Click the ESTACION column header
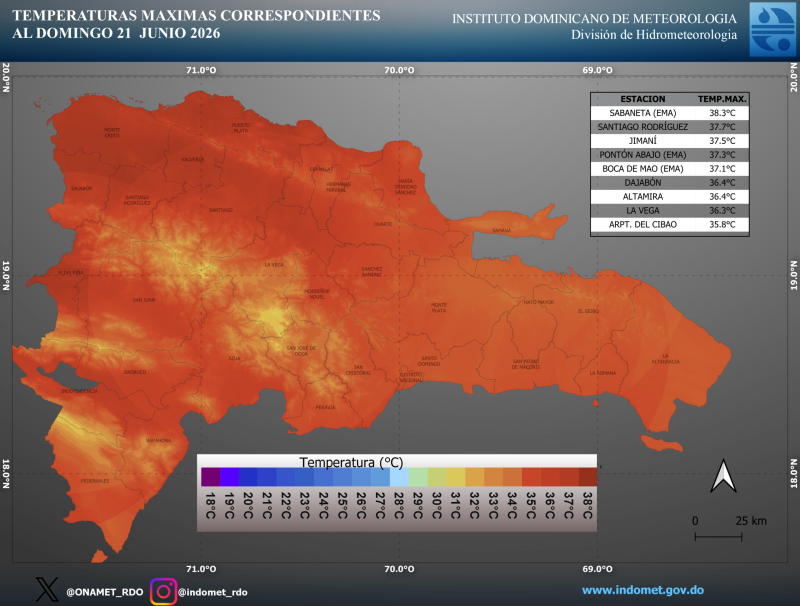Image resolution: width=800 pixels, height=606 pixels. [643, 99]
